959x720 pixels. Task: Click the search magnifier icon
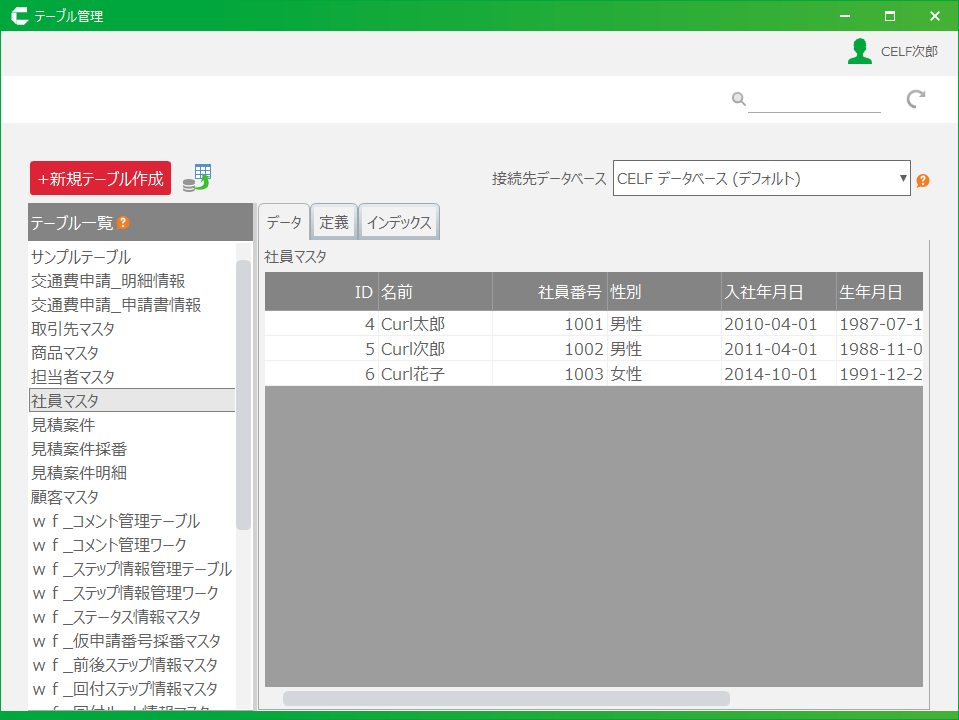click(x=738, y=99)
